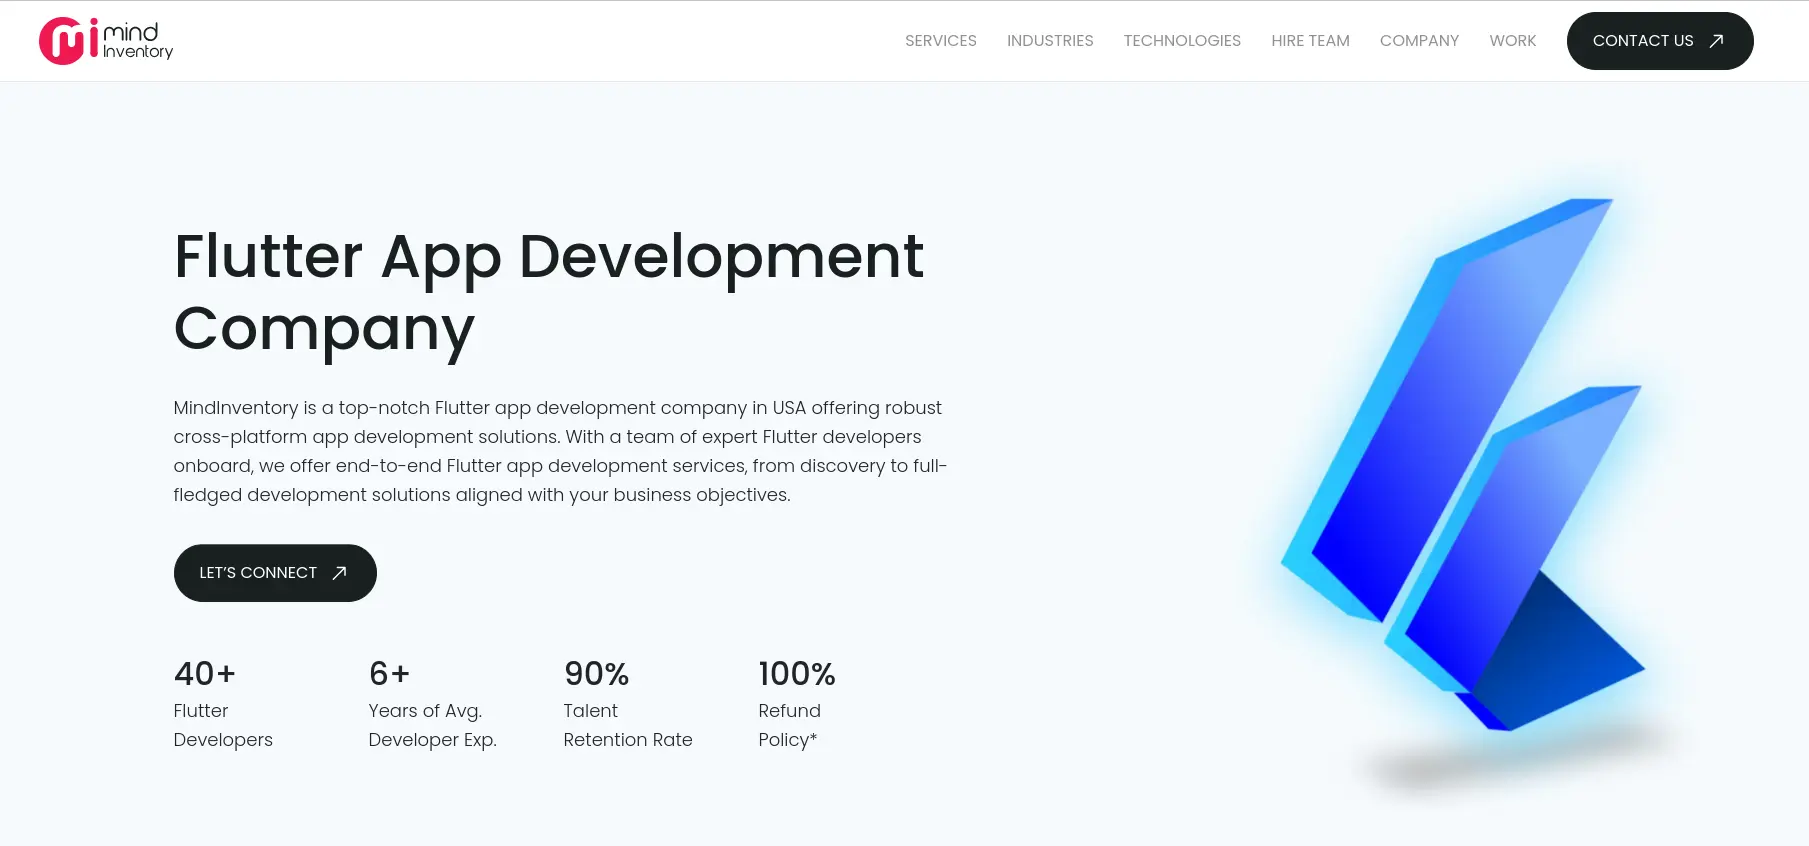Click the MindInventory description paragraph
This screenshot has width=1809, height=846.
(560, 451)
